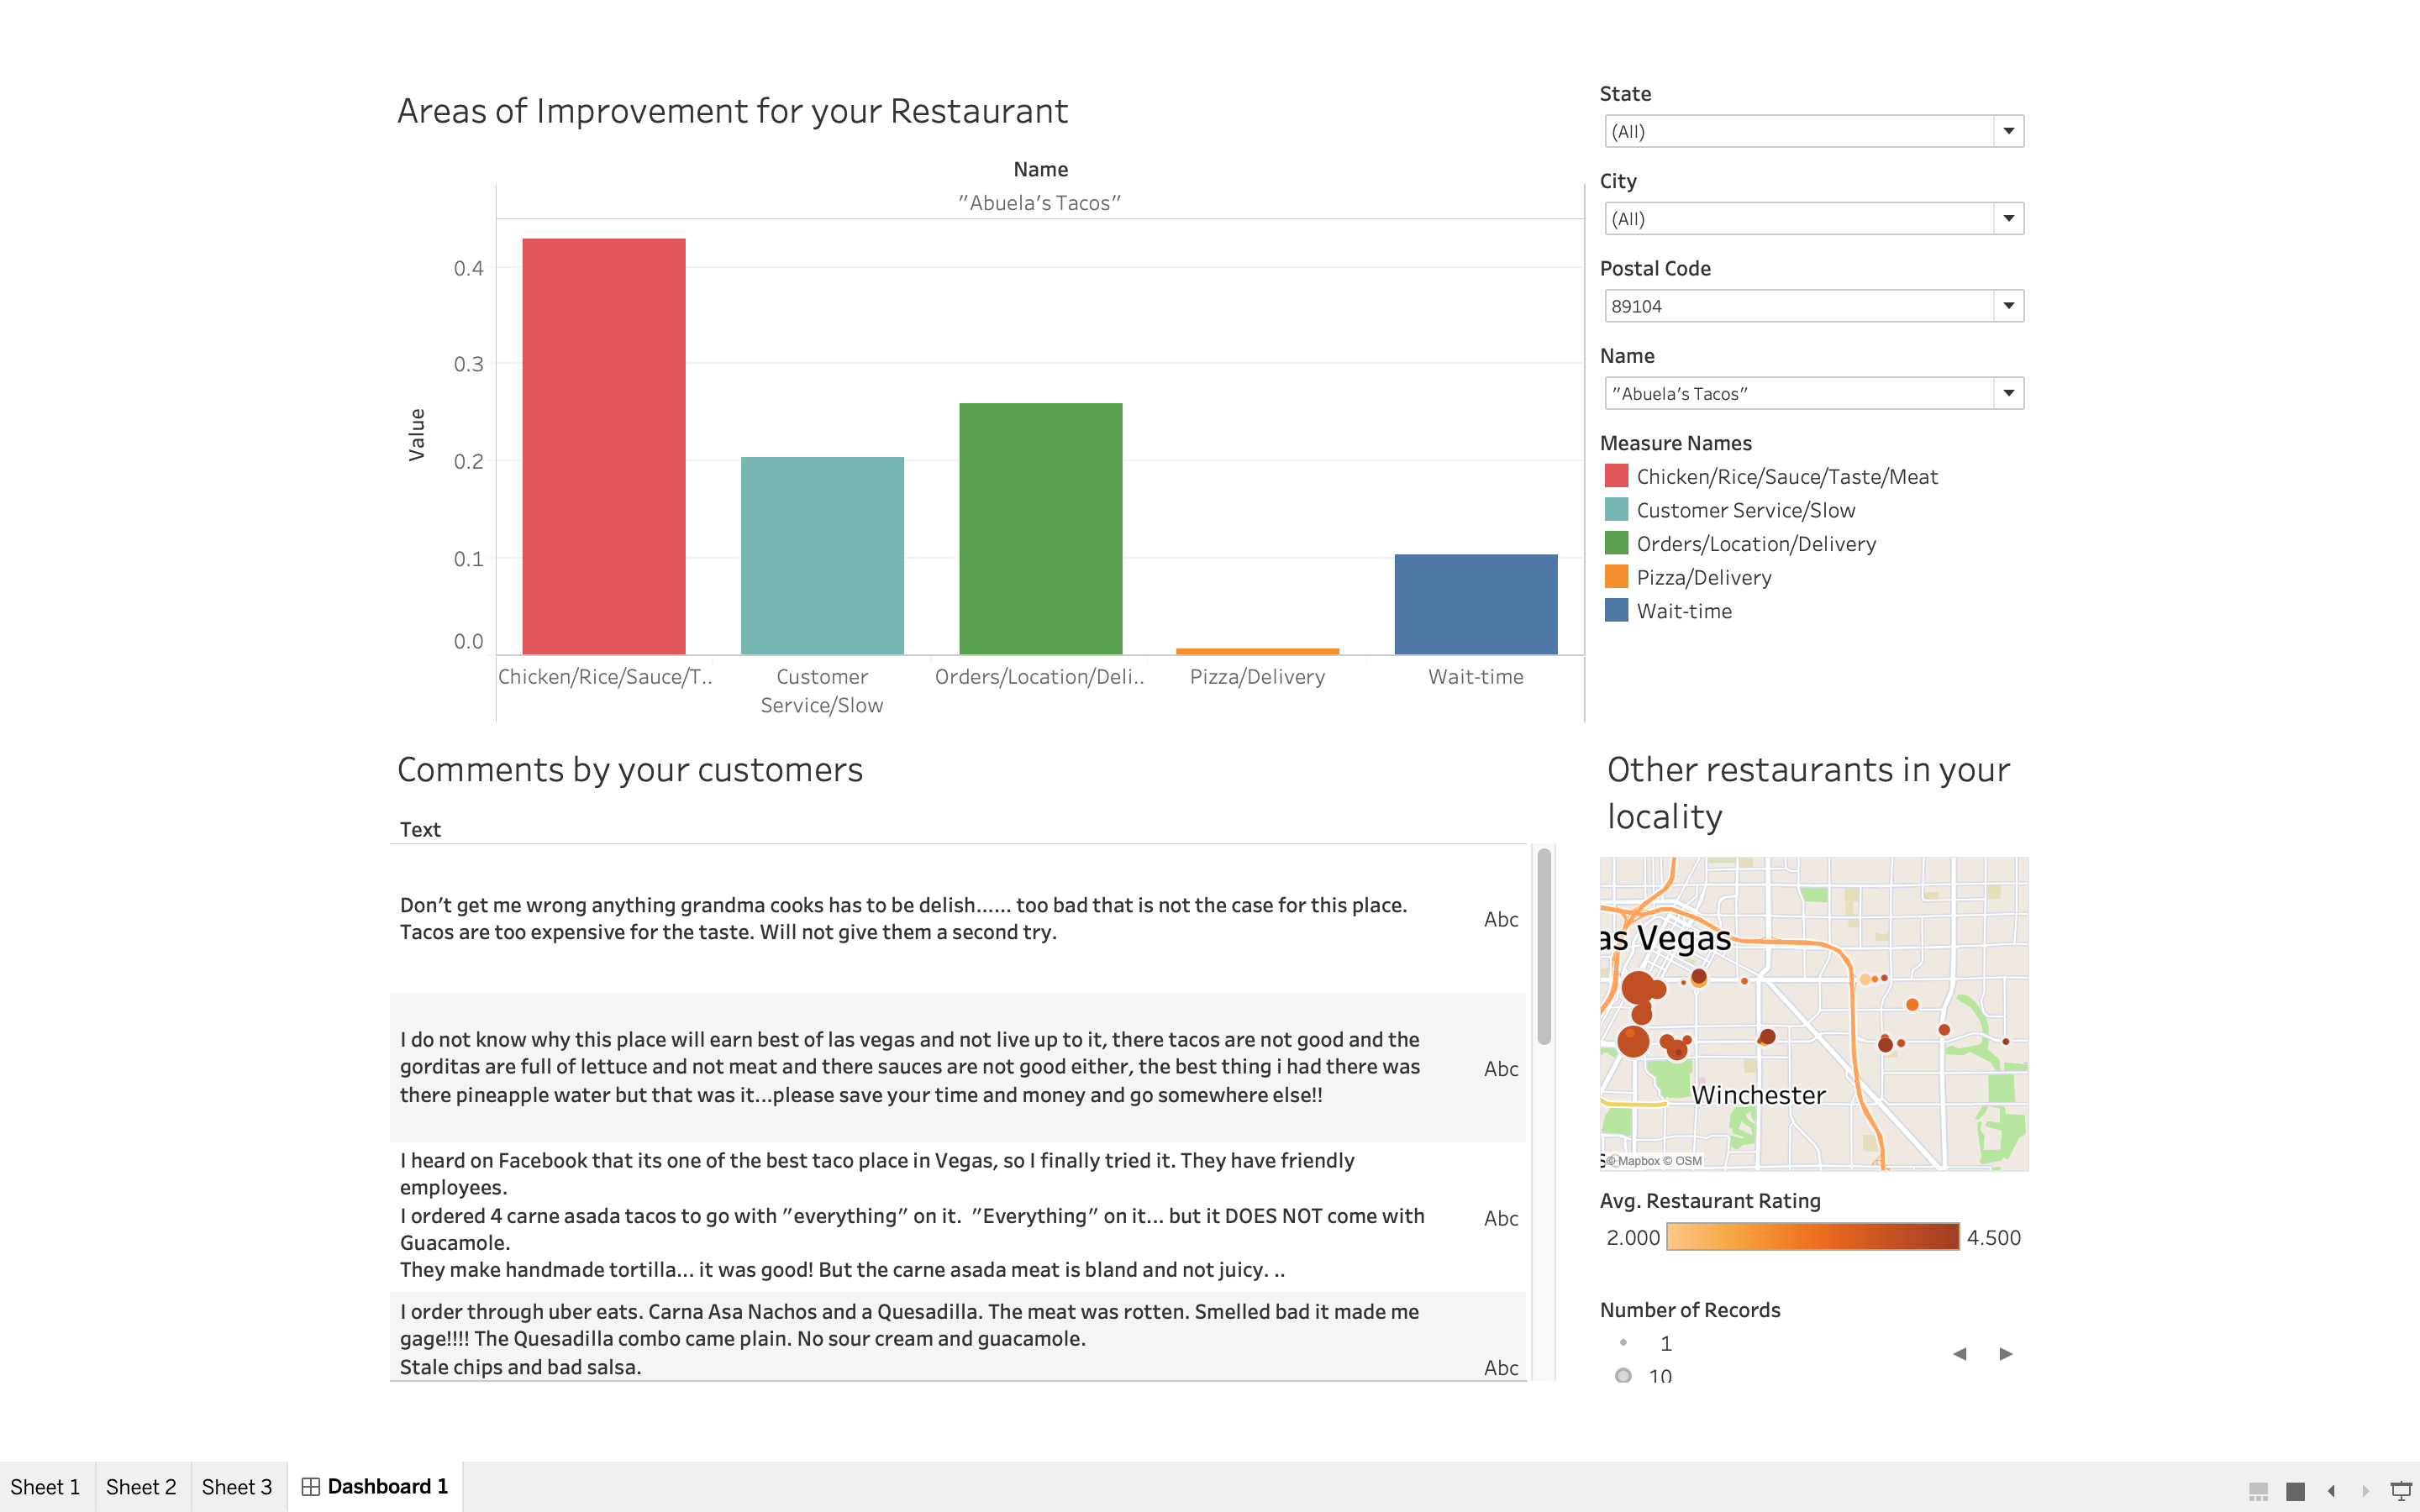Click the show tabs square icon
Viewport: 2420px width, 1512px height.
(2295, 1490)
